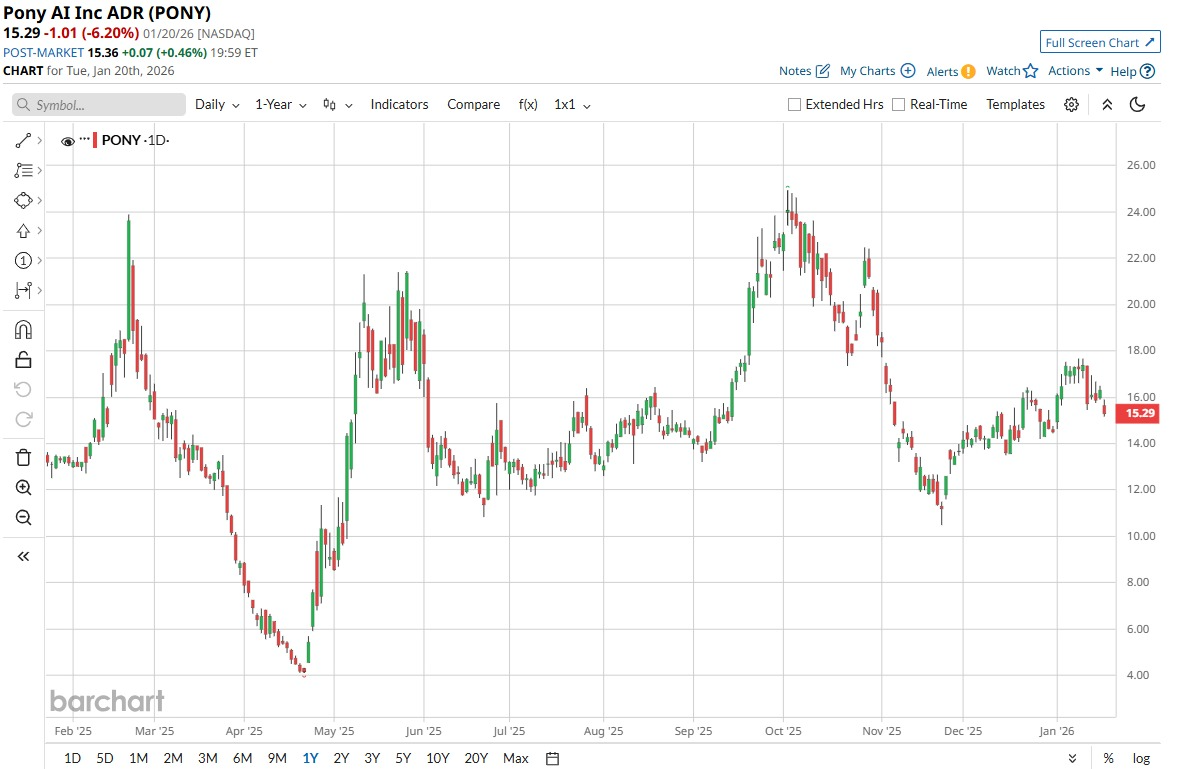Select the 3M time range

click(x=208, y=758)
